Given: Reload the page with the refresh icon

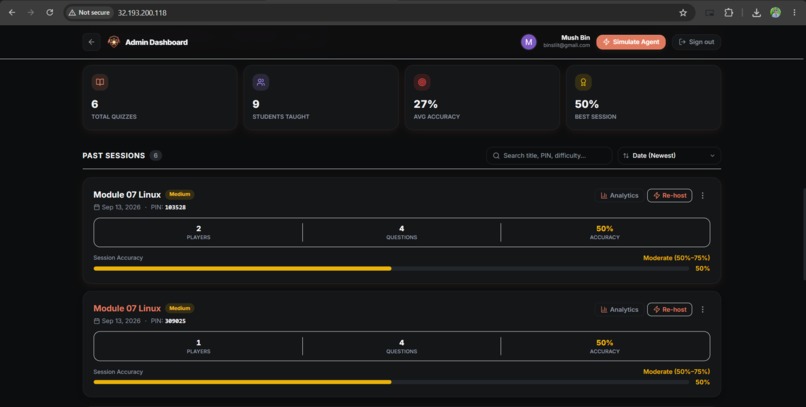Looking at the screenshot, I should click(x=50, y=12).
